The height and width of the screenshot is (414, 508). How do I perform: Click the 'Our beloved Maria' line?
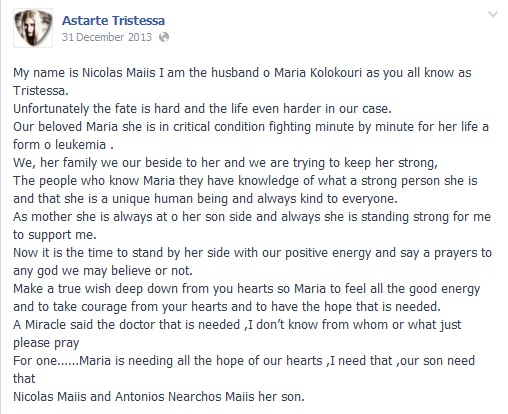point(251,127)
